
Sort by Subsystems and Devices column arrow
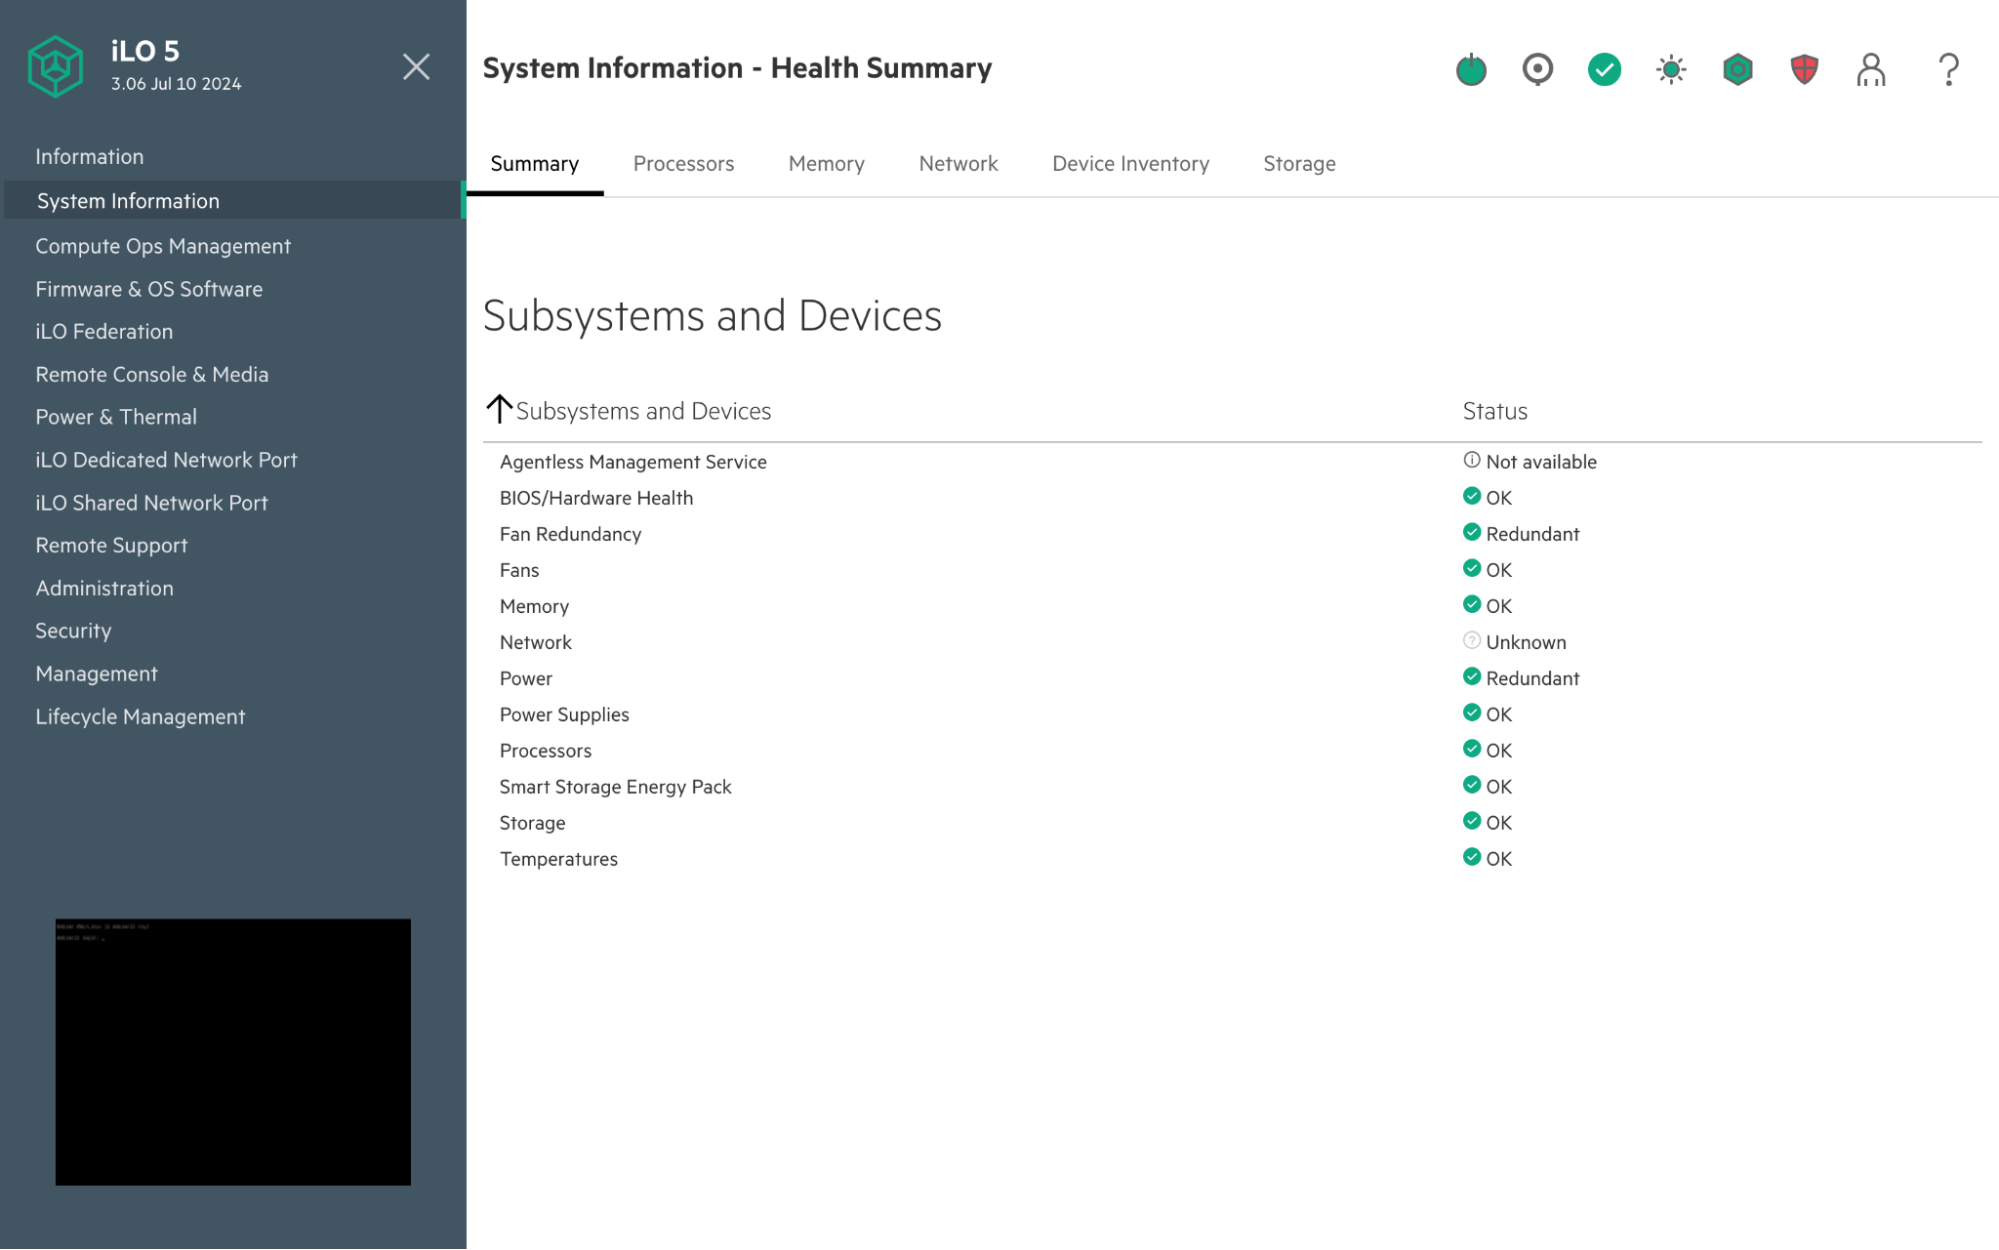coord(499,409)
